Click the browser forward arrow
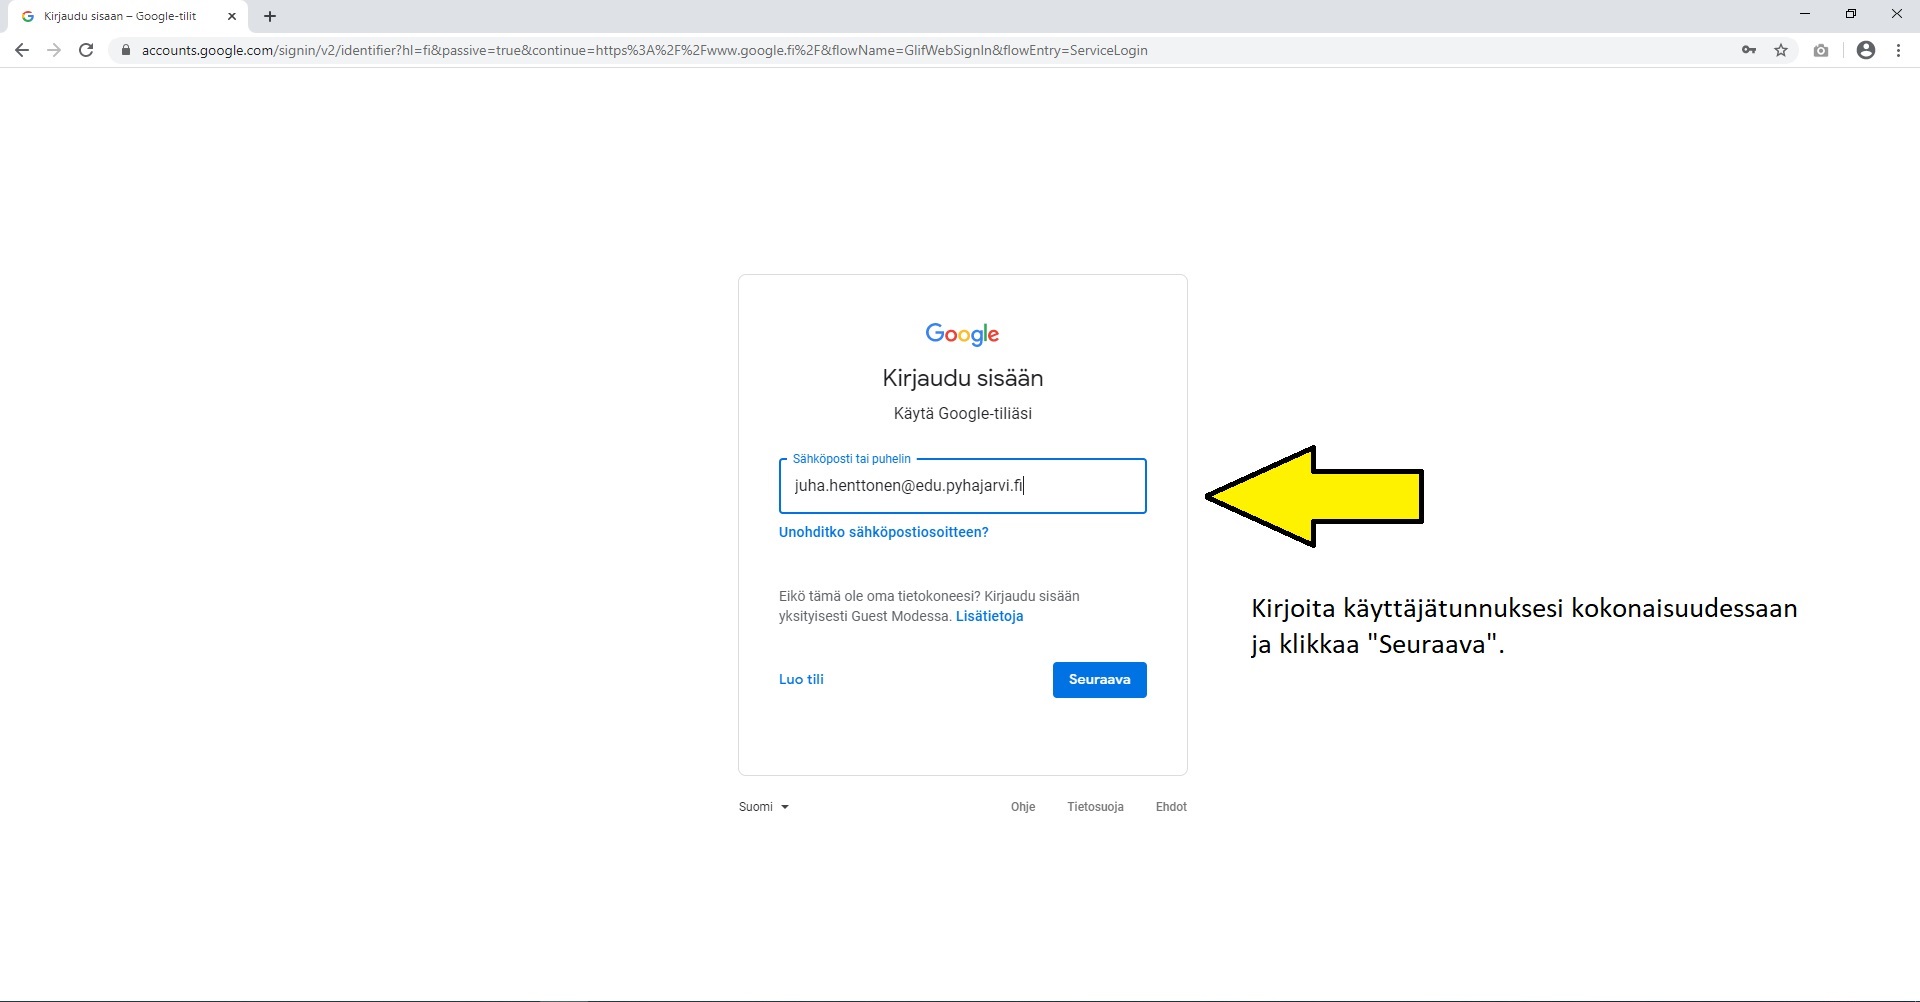 point(54,50)
